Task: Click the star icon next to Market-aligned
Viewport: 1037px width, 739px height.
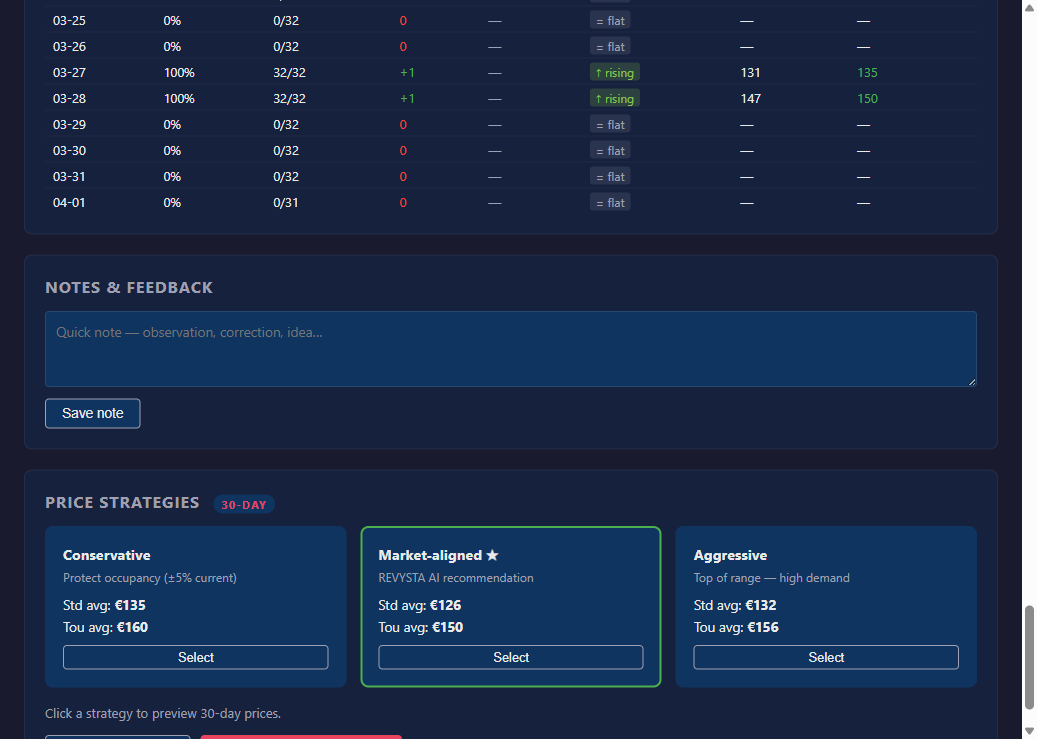Action: pos(493,555)
